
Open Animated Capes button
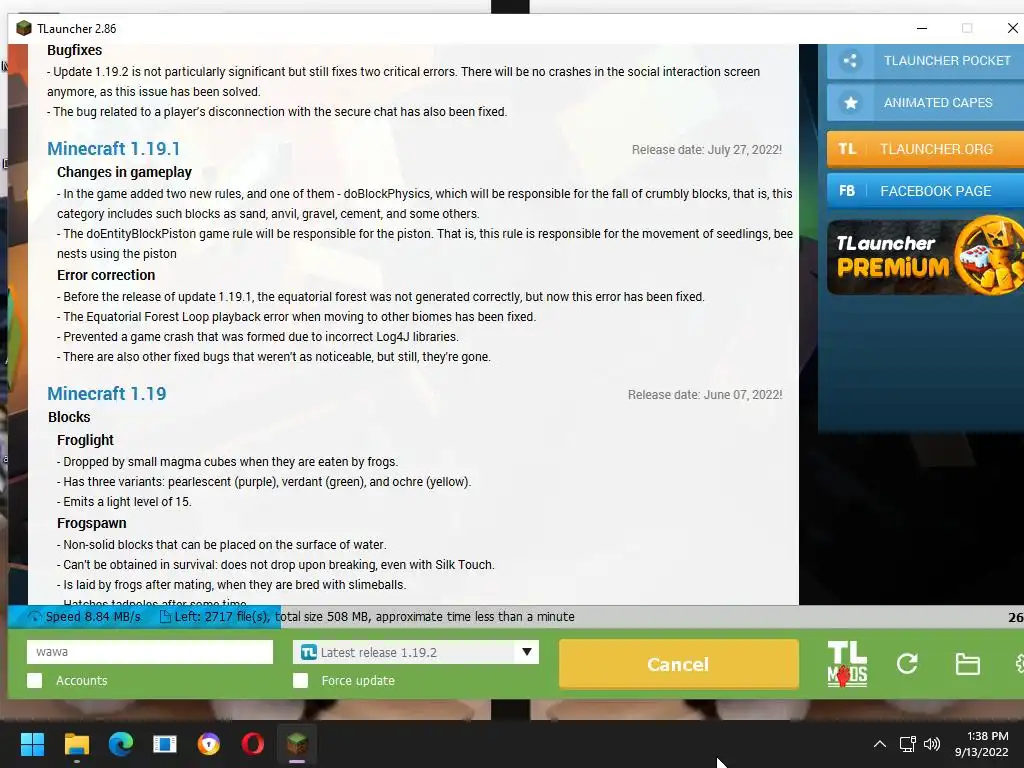coord(925,103)
